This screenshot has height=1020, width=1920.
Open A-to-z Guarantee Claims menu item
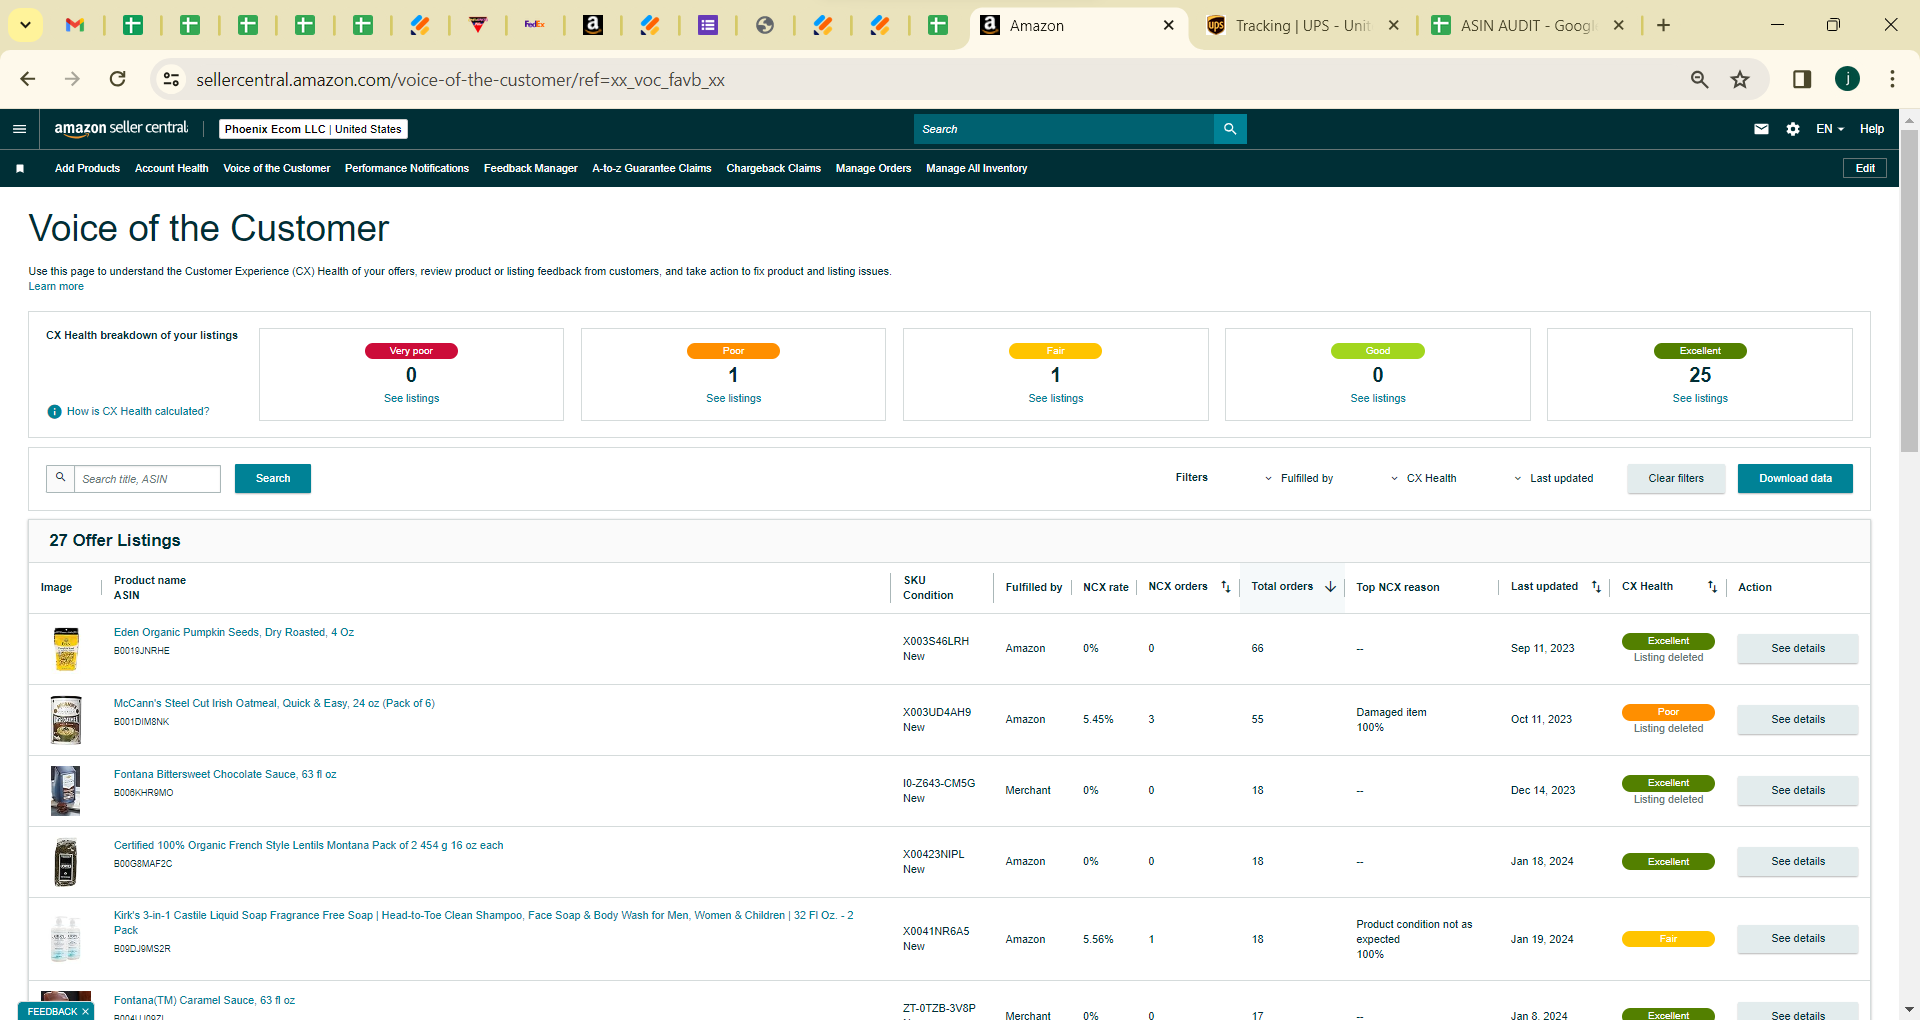click(652, 169)
